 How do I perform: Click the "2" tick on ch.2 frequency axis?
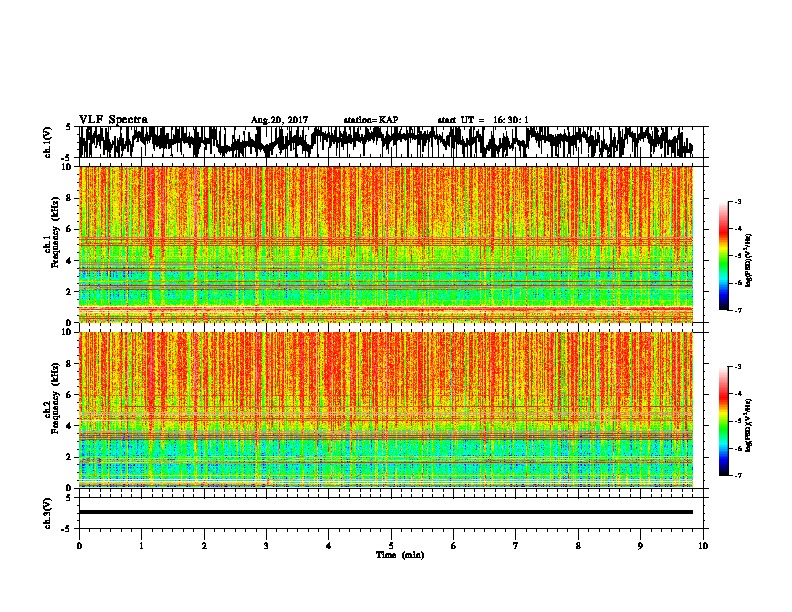coord(71,457)
